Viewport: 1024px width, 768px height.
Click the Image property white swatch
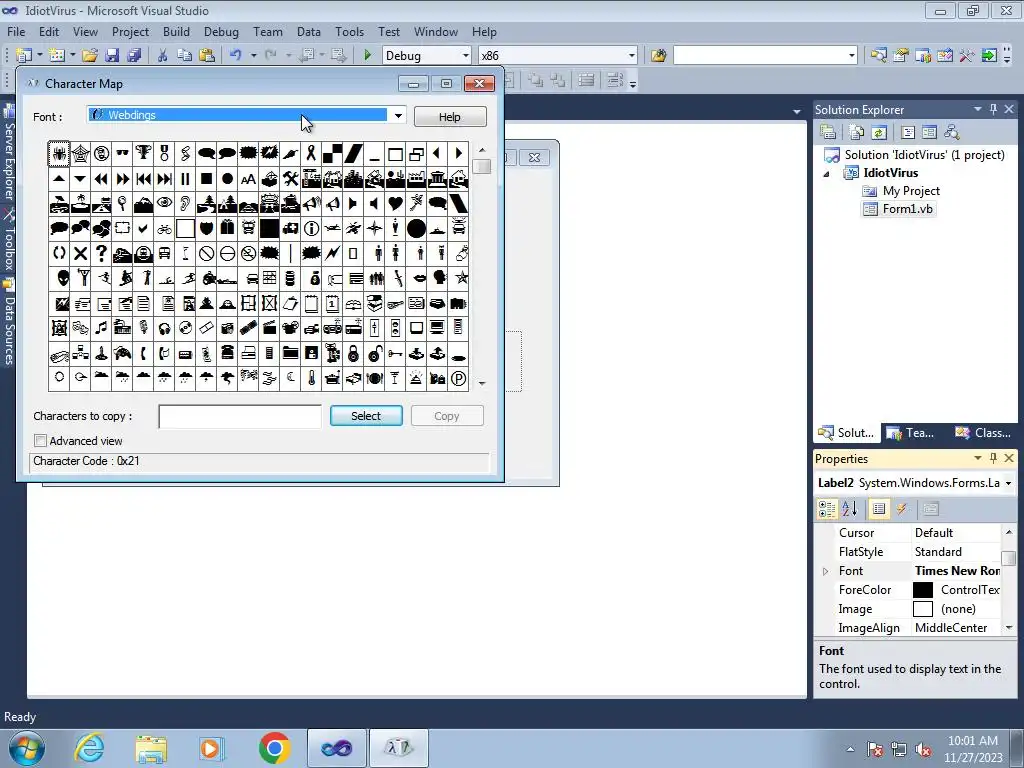click(x=923, y=609)
